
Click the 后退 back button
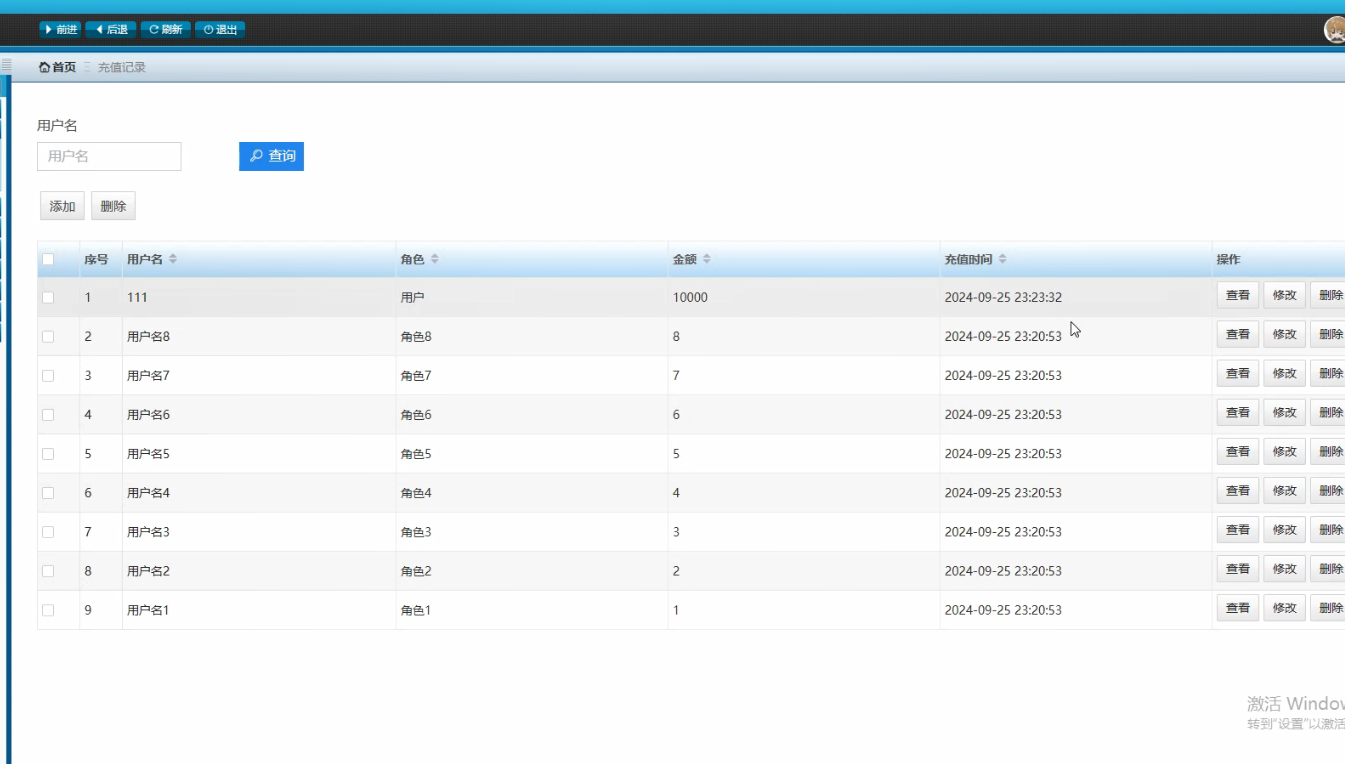[x=111, y=29]
